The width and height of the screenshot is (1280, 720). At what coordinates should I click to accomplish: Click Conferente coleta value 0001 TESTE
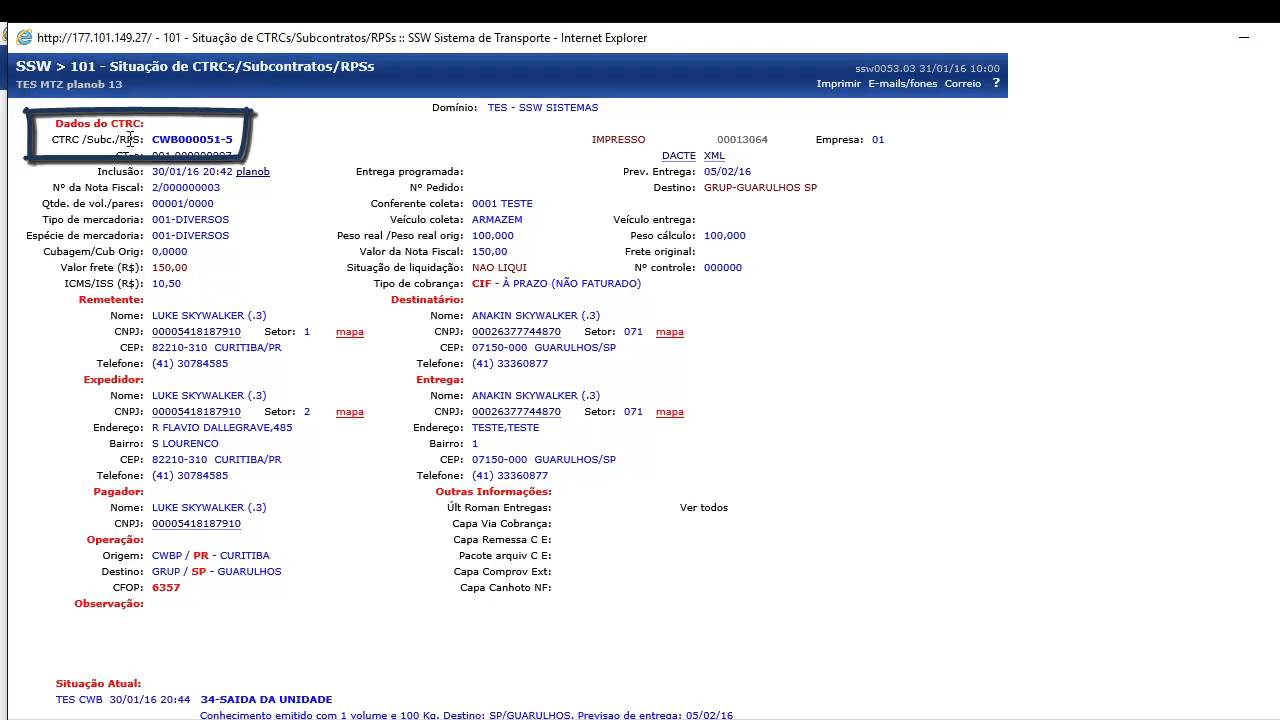[x=502, y=204]
